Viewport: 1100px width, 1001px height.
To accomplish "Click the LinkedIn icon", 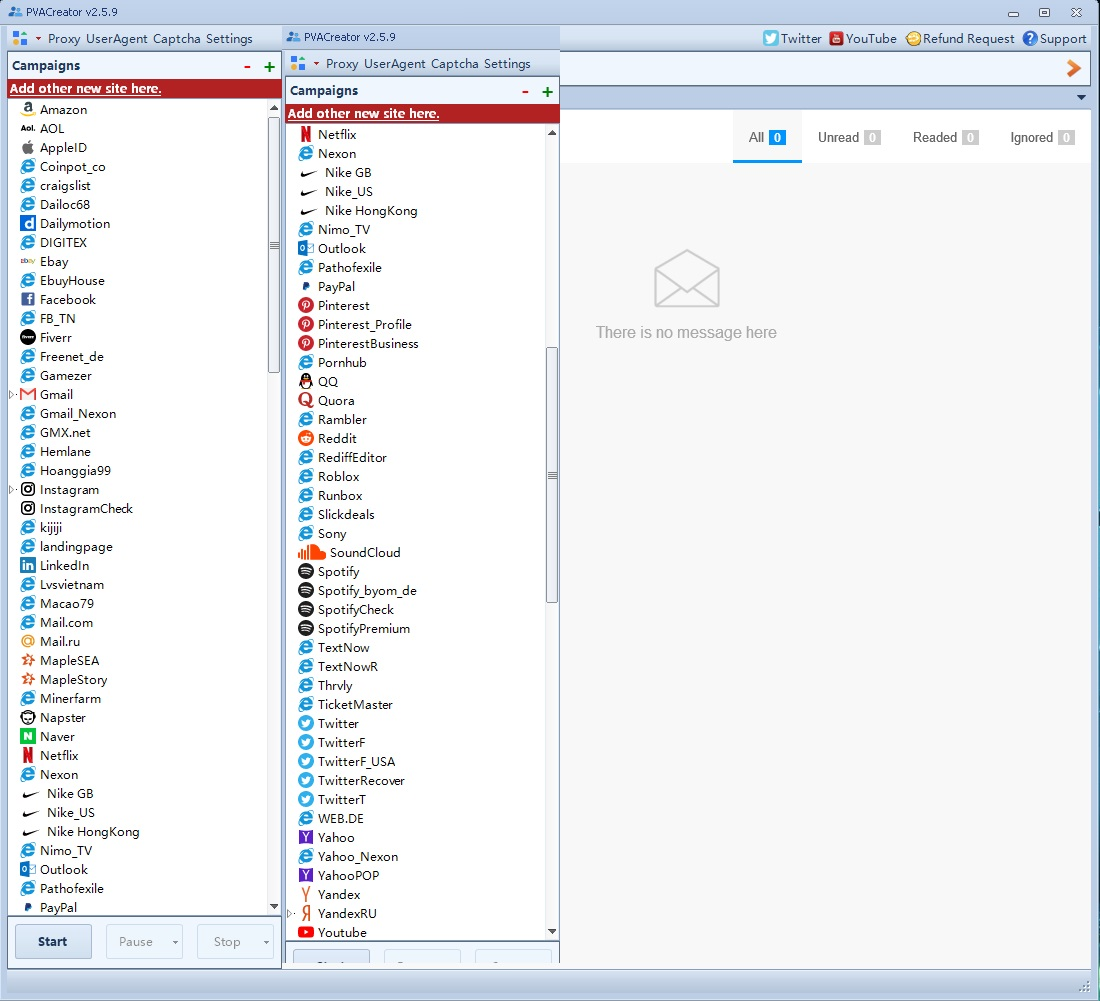I will (27, 565).
